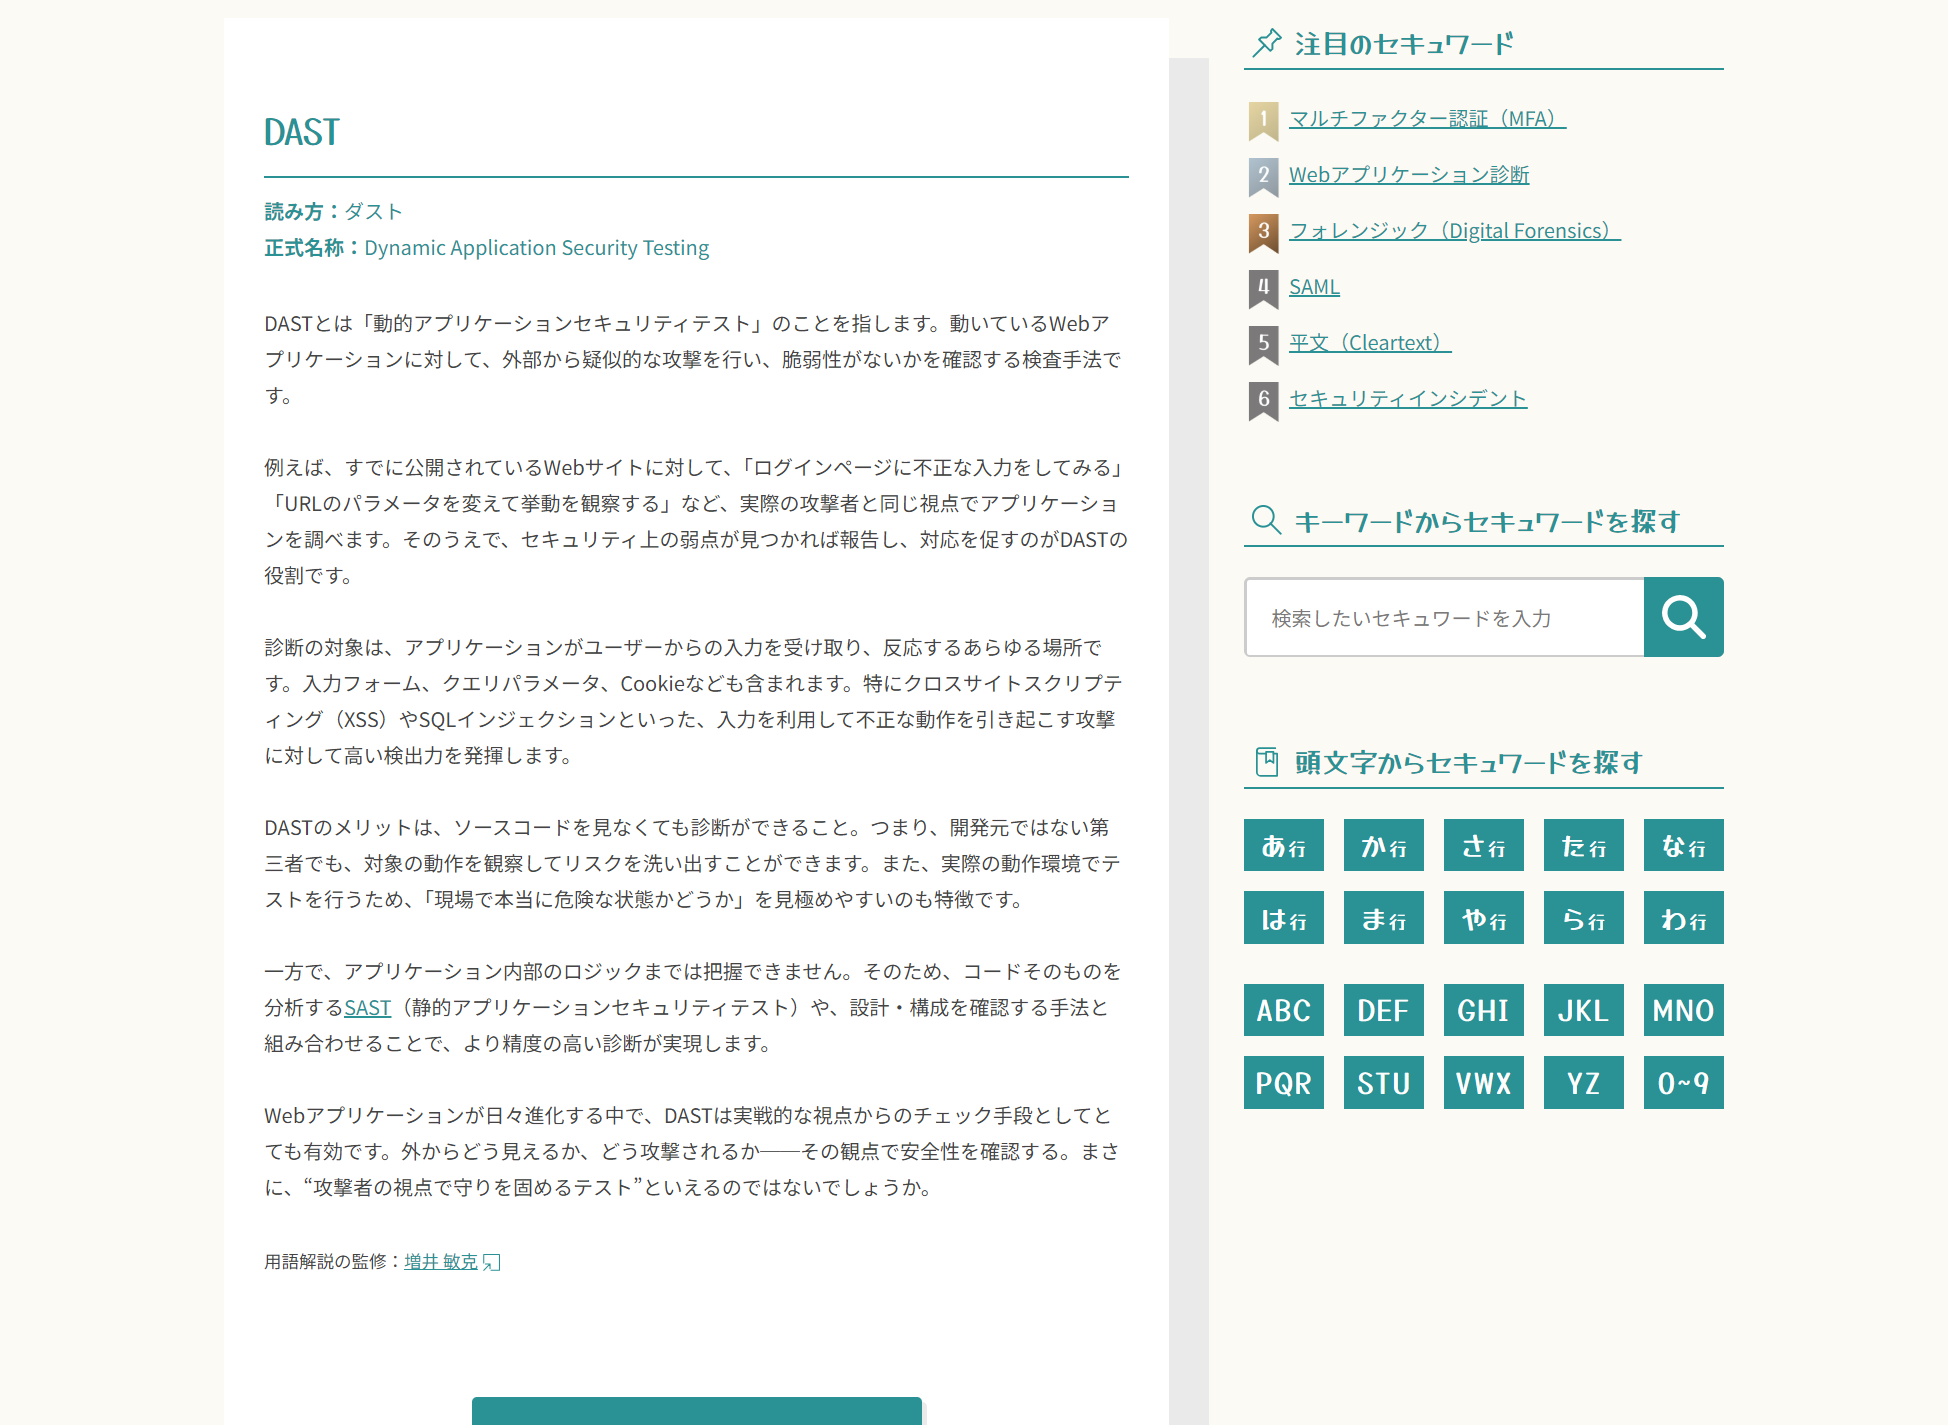Screen dimensions: 1948x1425
Task: Click the pin icon beside 注目のセキュワード heading
Action: (1266, 42)
